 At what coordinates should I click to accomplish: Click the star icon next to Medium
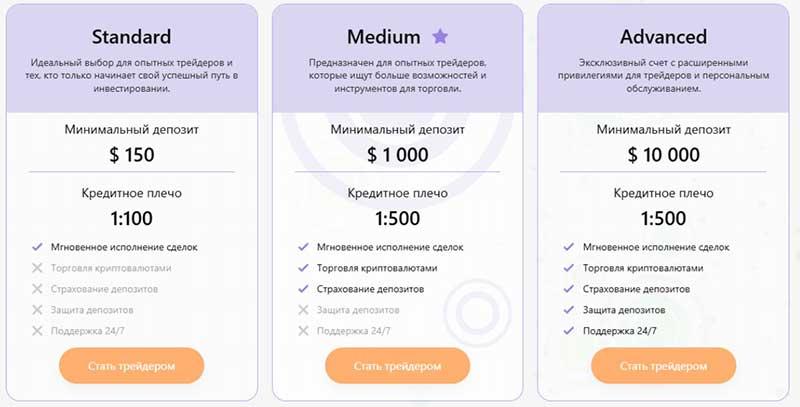pyautogui.click(x=440, y=36)
